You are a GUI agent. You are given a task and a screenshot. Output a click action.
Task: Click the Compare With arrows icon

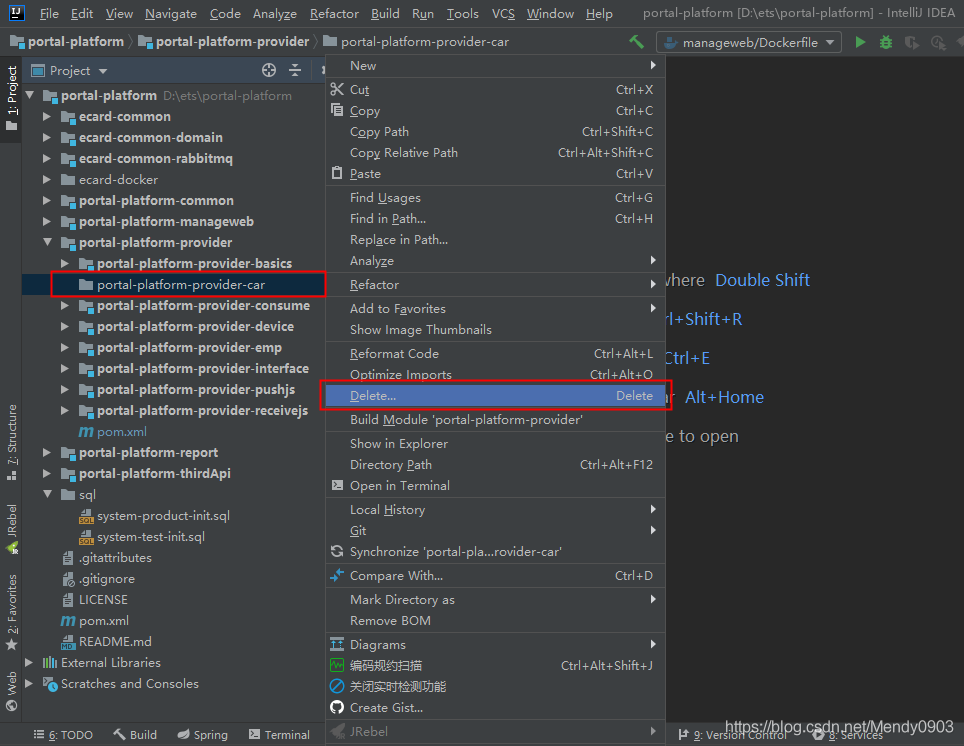tap(337, 575)
